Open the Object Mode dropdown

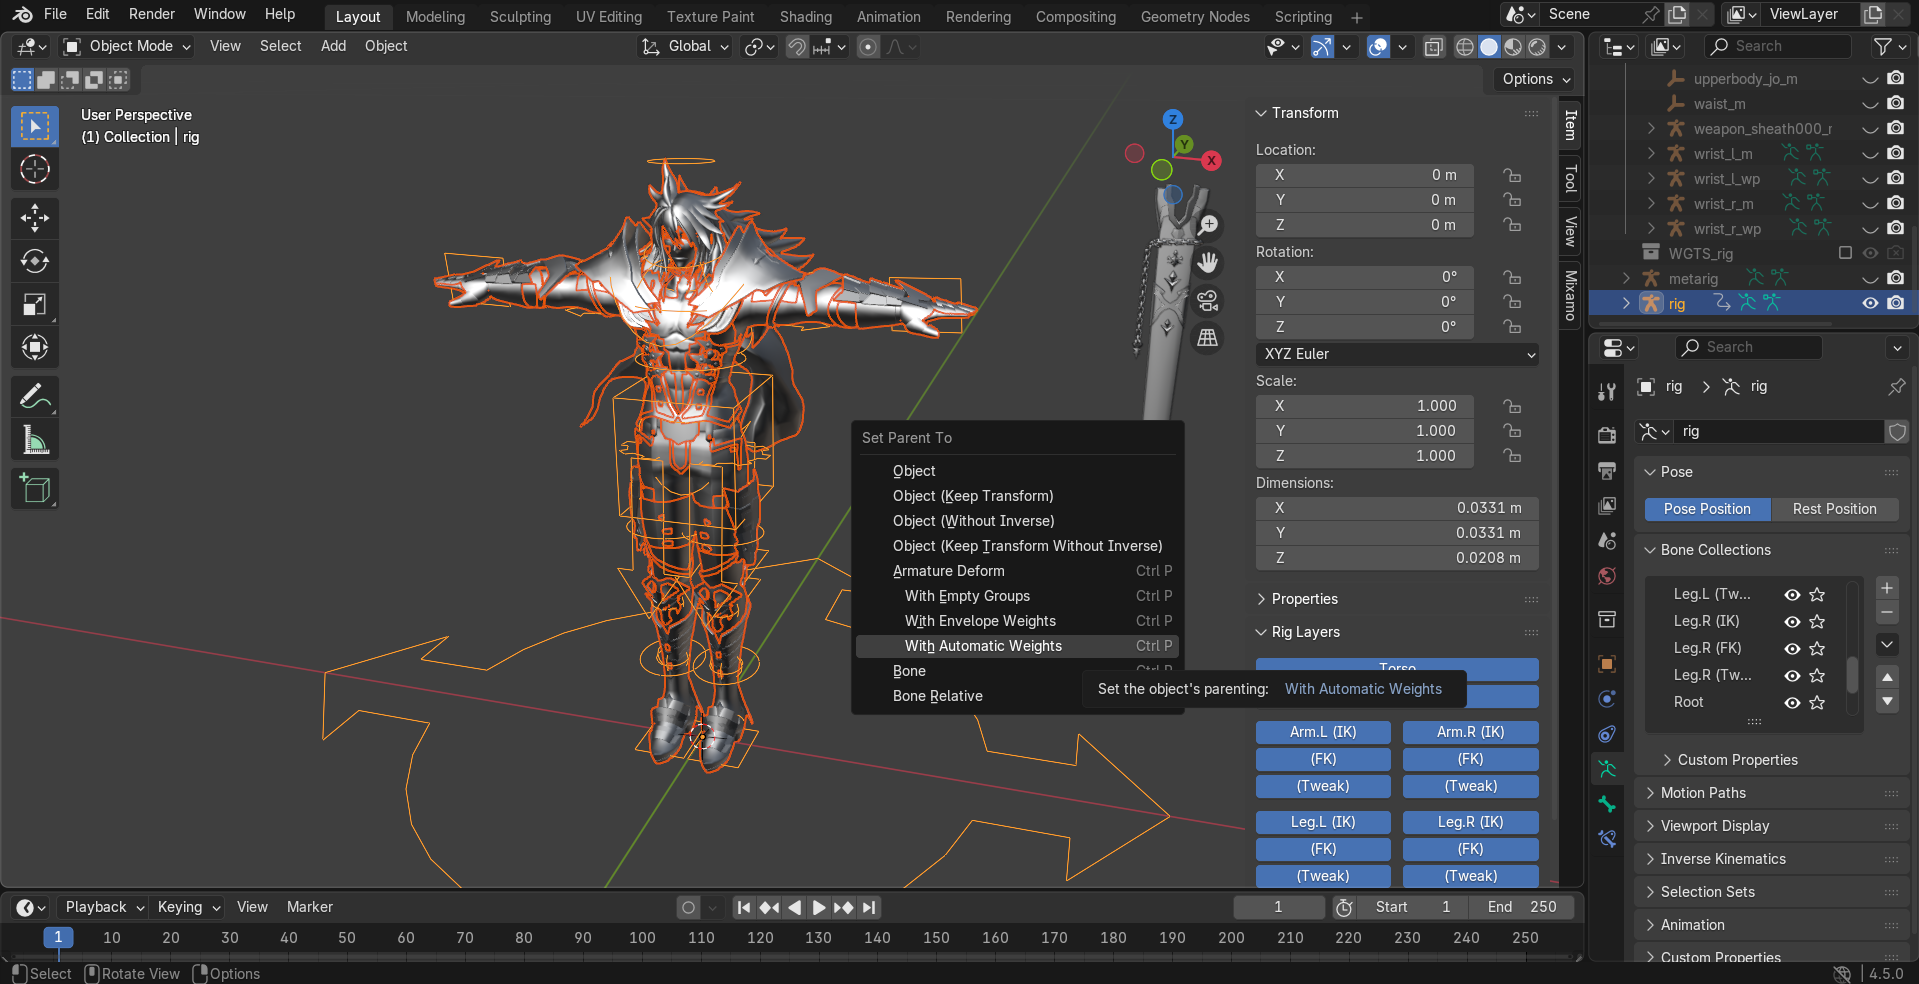(x=127, y=46)
